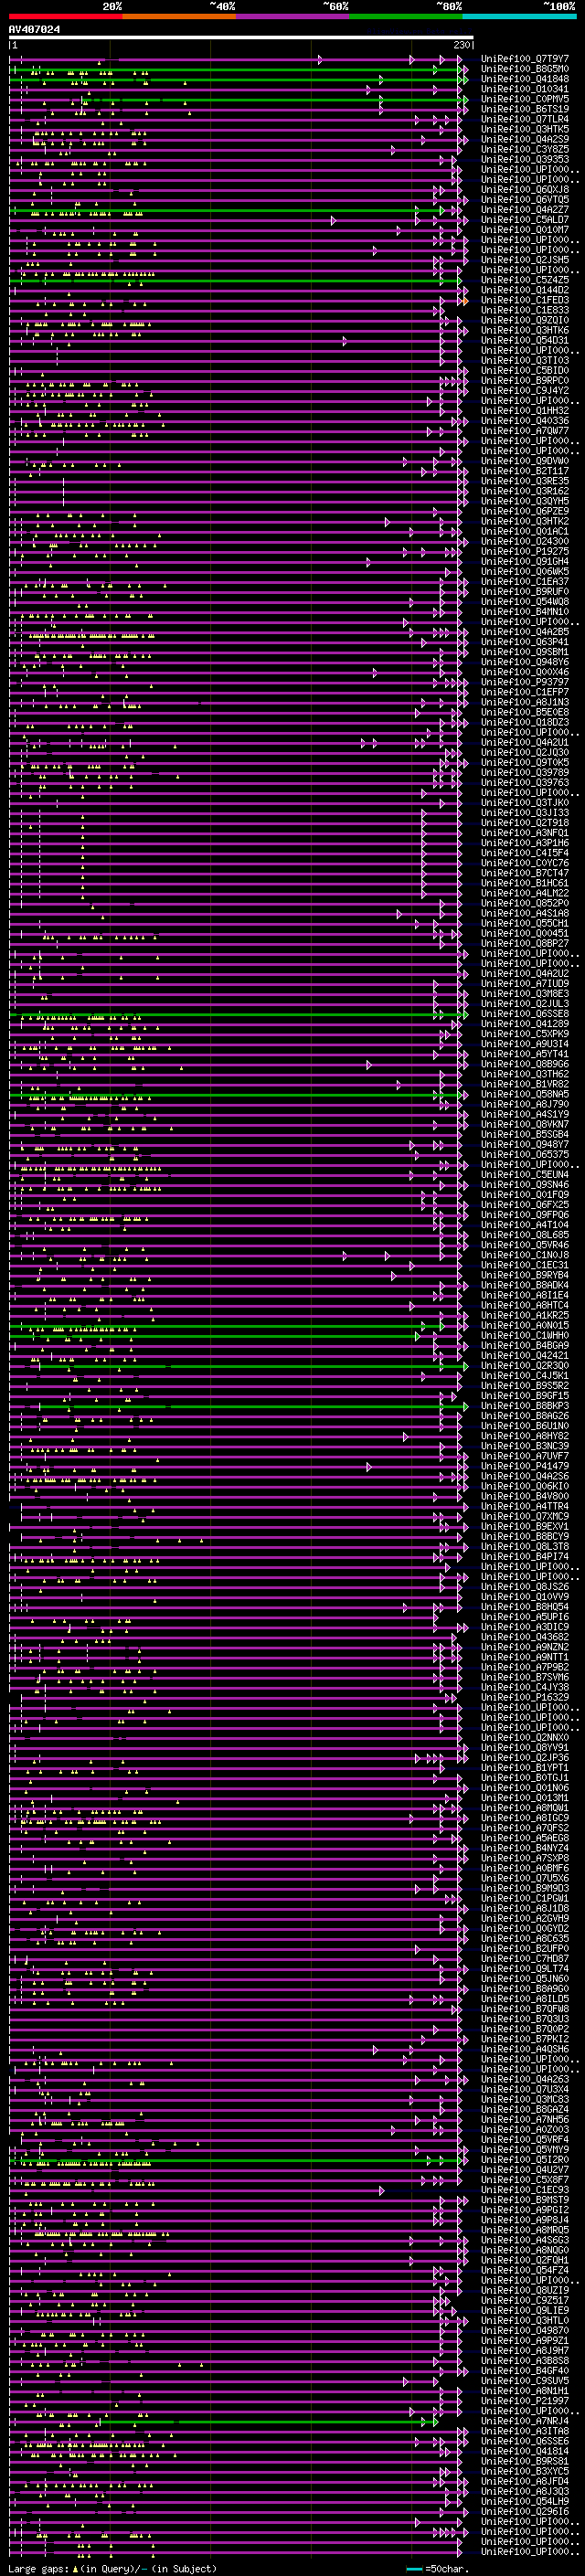Select hit UniRef100_Q58NA5
Screen dimensions: 585x2576
click(x=525, y=1094)
